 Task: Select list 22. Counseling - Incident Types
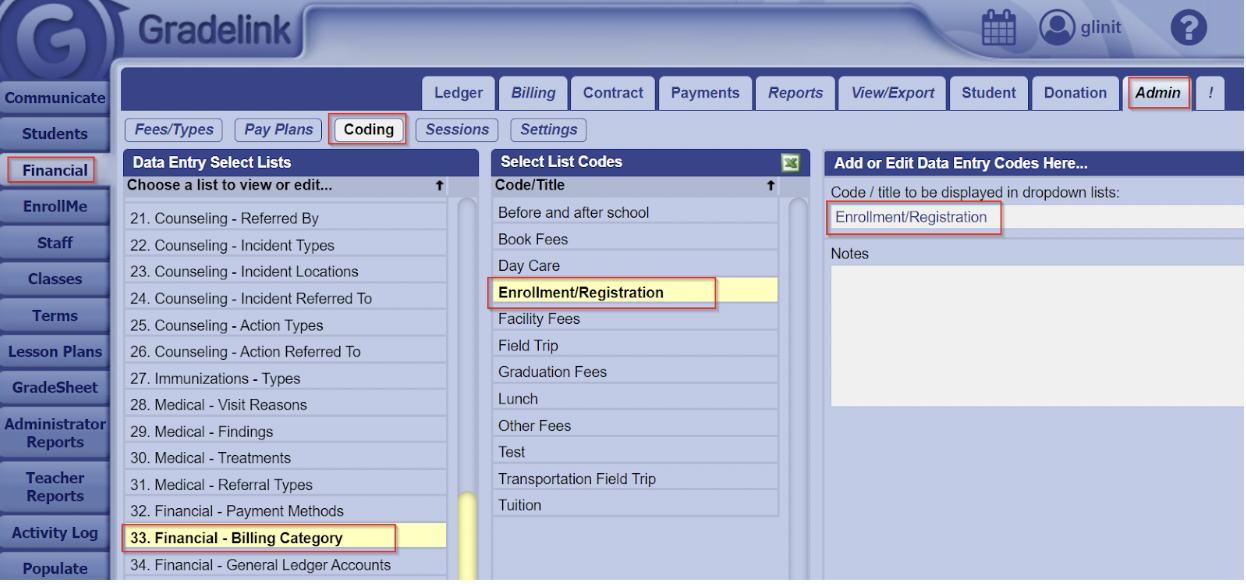click(285, 245)
